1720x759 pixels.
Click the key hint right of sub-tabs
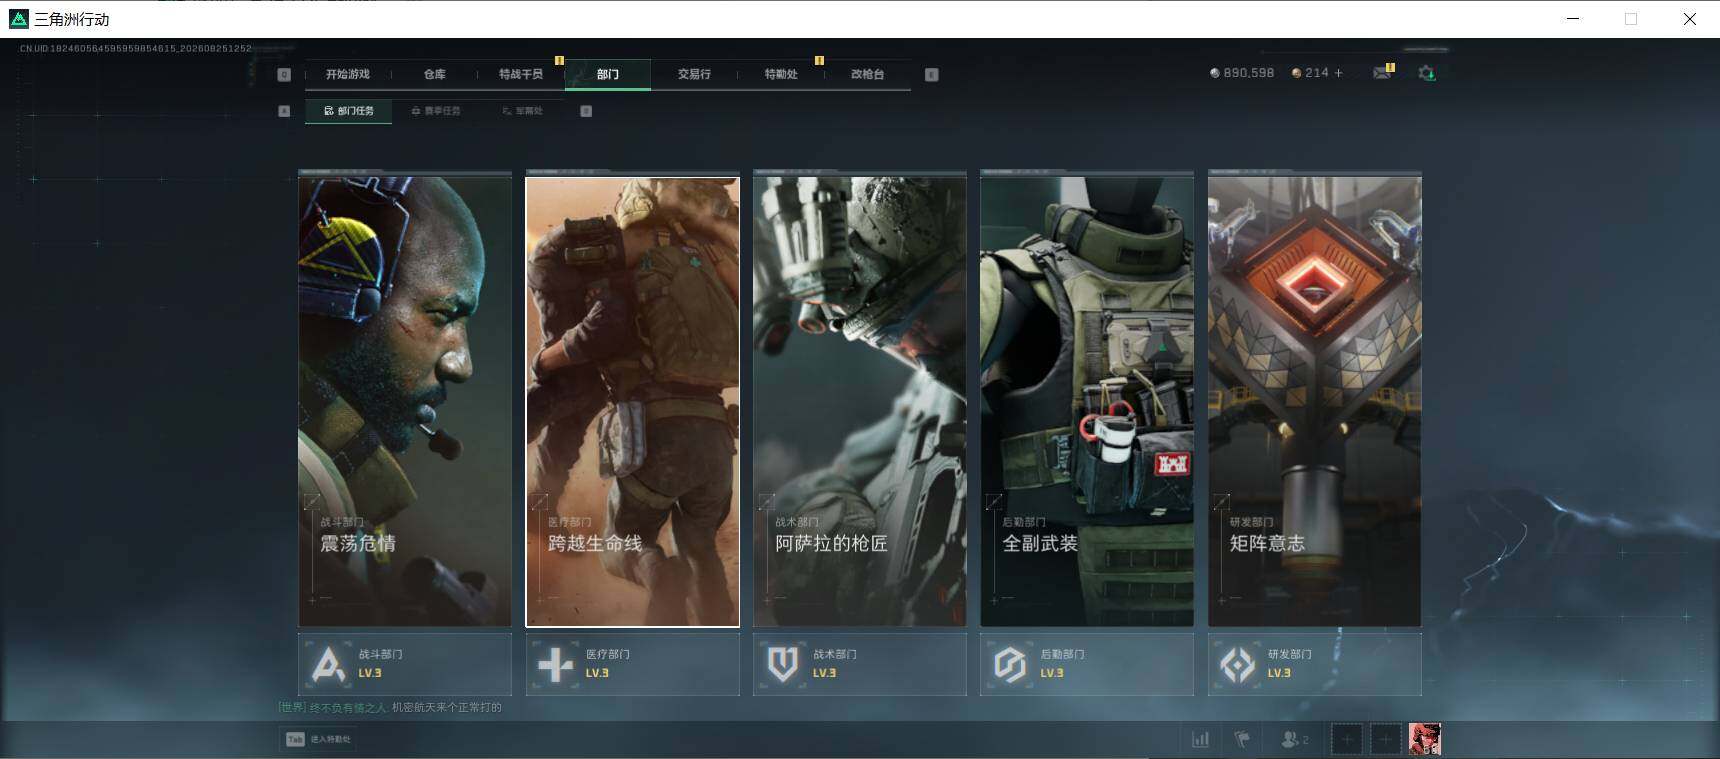point(586,111)
